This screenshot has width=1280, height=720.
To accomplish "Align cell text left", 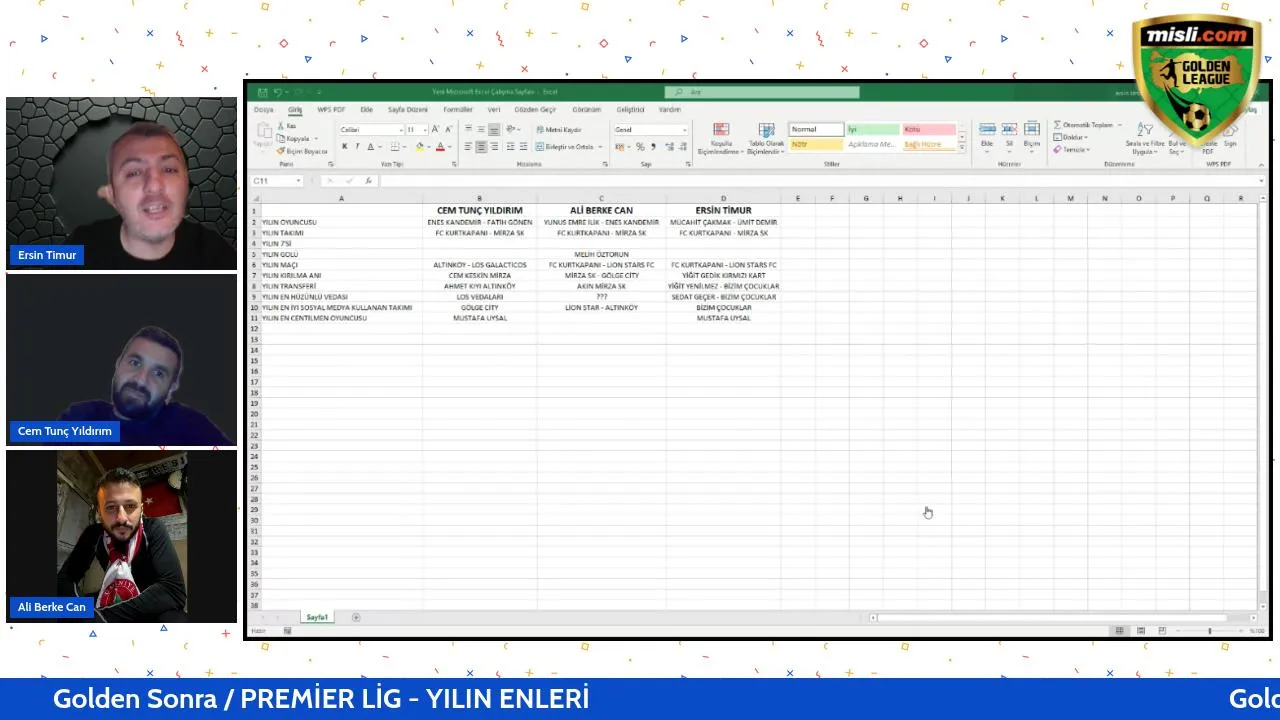I will [468, 147].
